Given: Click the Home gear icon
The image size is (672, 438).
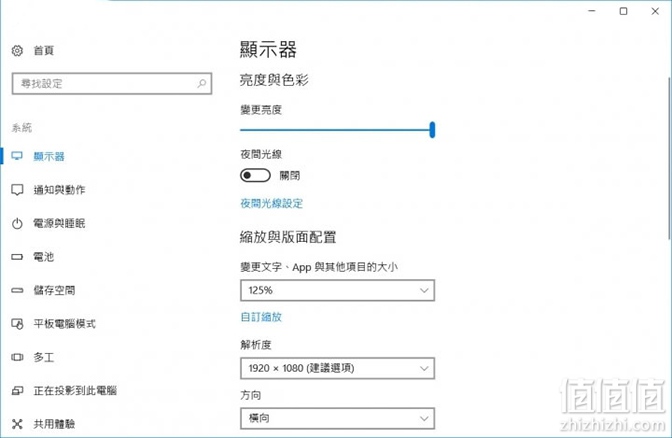Looking at the screenshot, I should [x=17, y=51].
